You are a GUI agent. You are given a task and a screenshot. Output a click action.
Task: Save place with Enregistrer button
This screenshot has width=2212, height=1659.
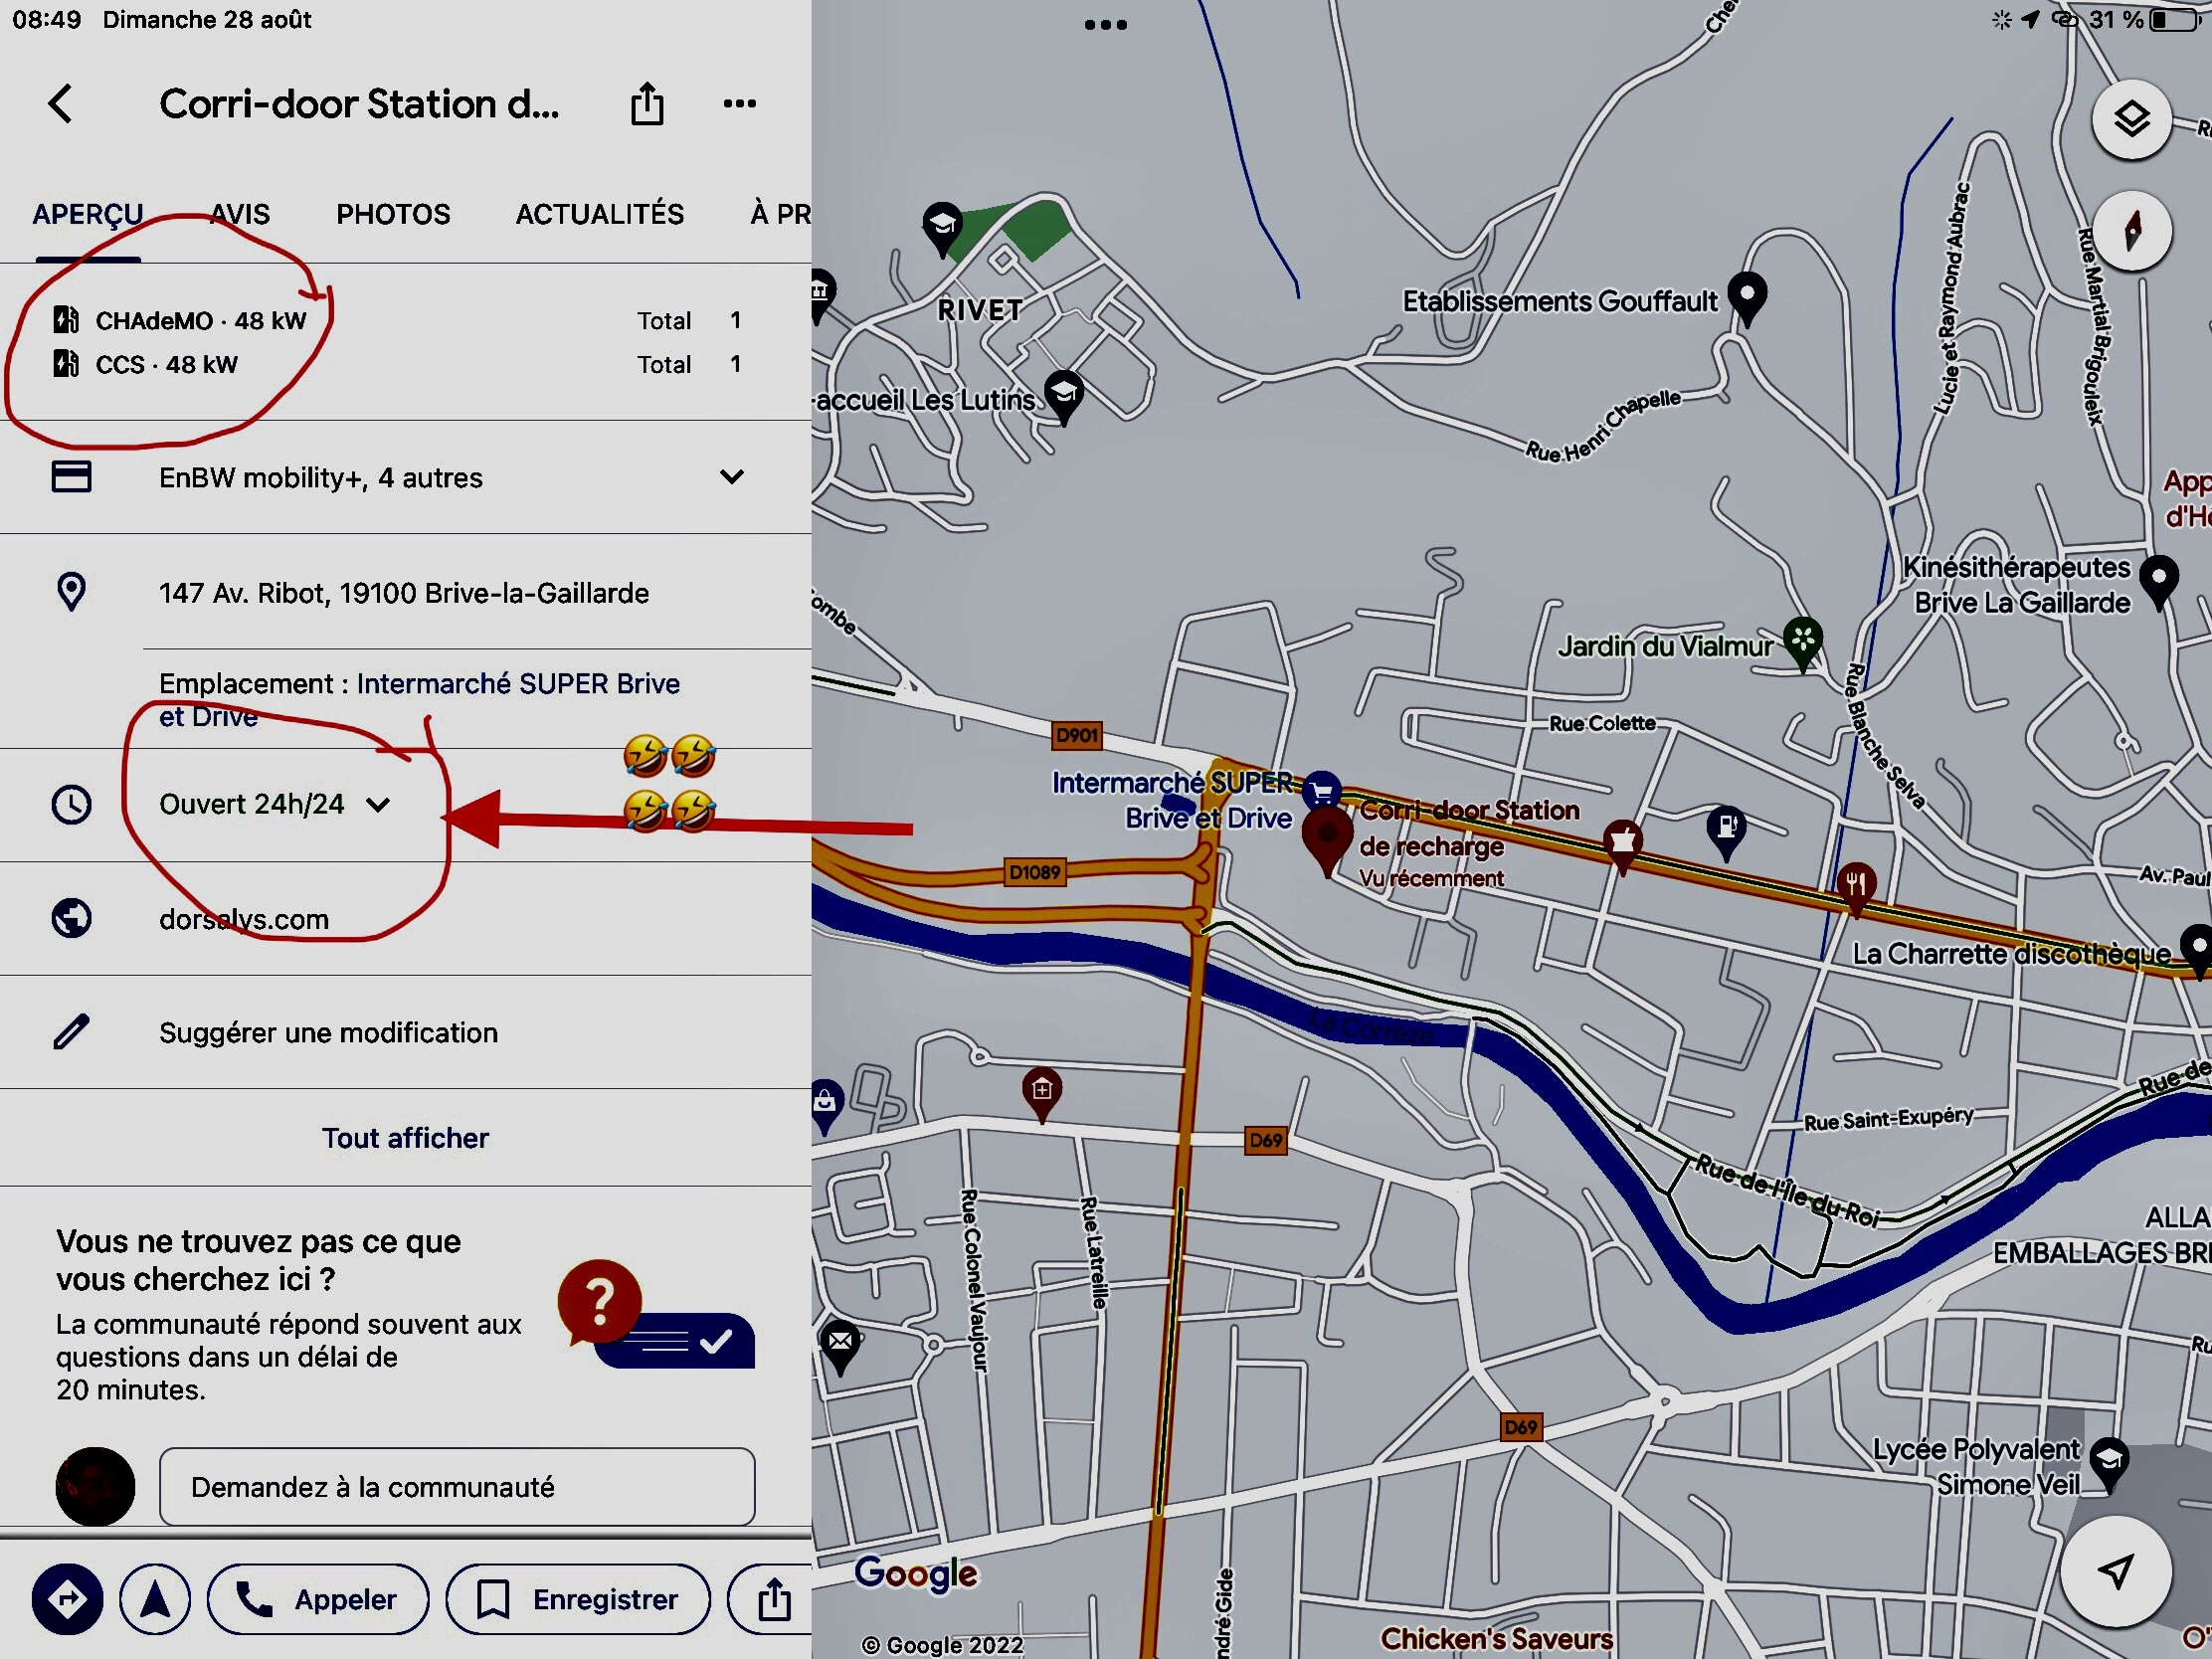coord(578,1599)
